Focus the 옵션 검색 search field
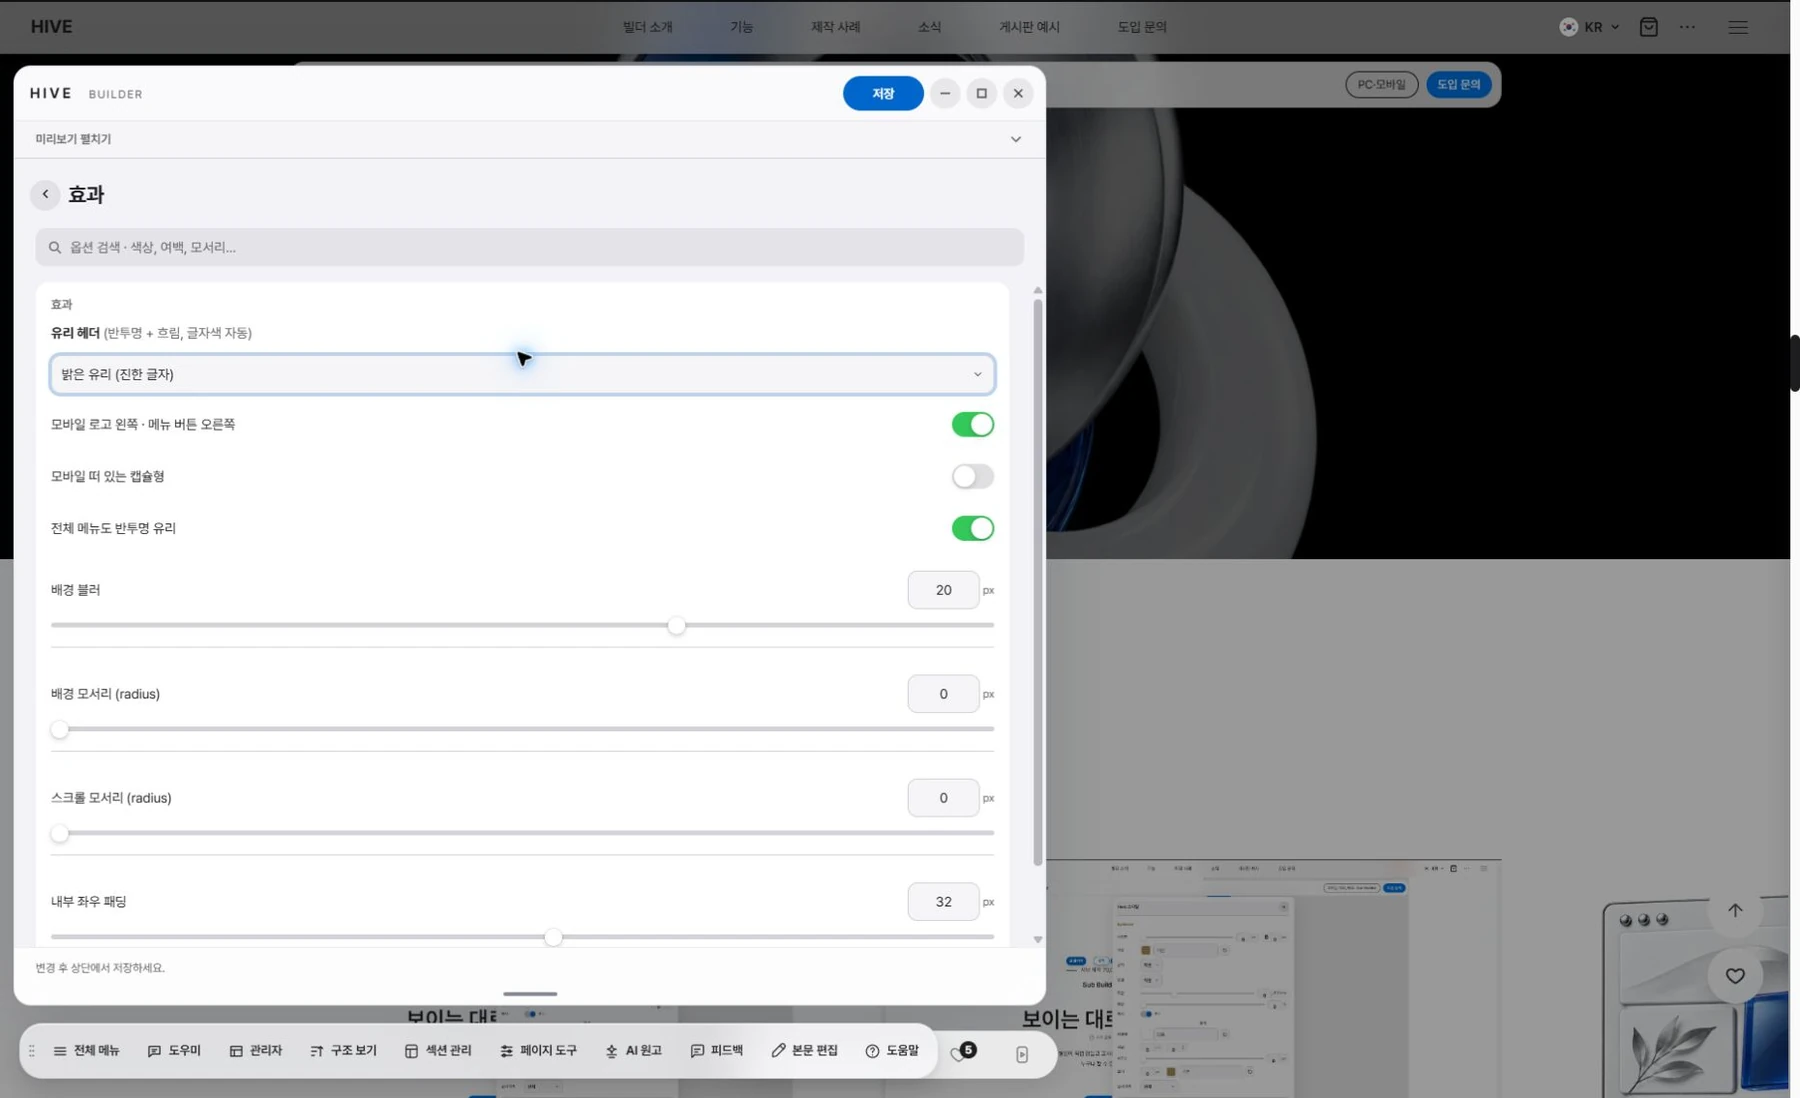The width and height of the screenshot is (1800, 1098). click(529, 248)
